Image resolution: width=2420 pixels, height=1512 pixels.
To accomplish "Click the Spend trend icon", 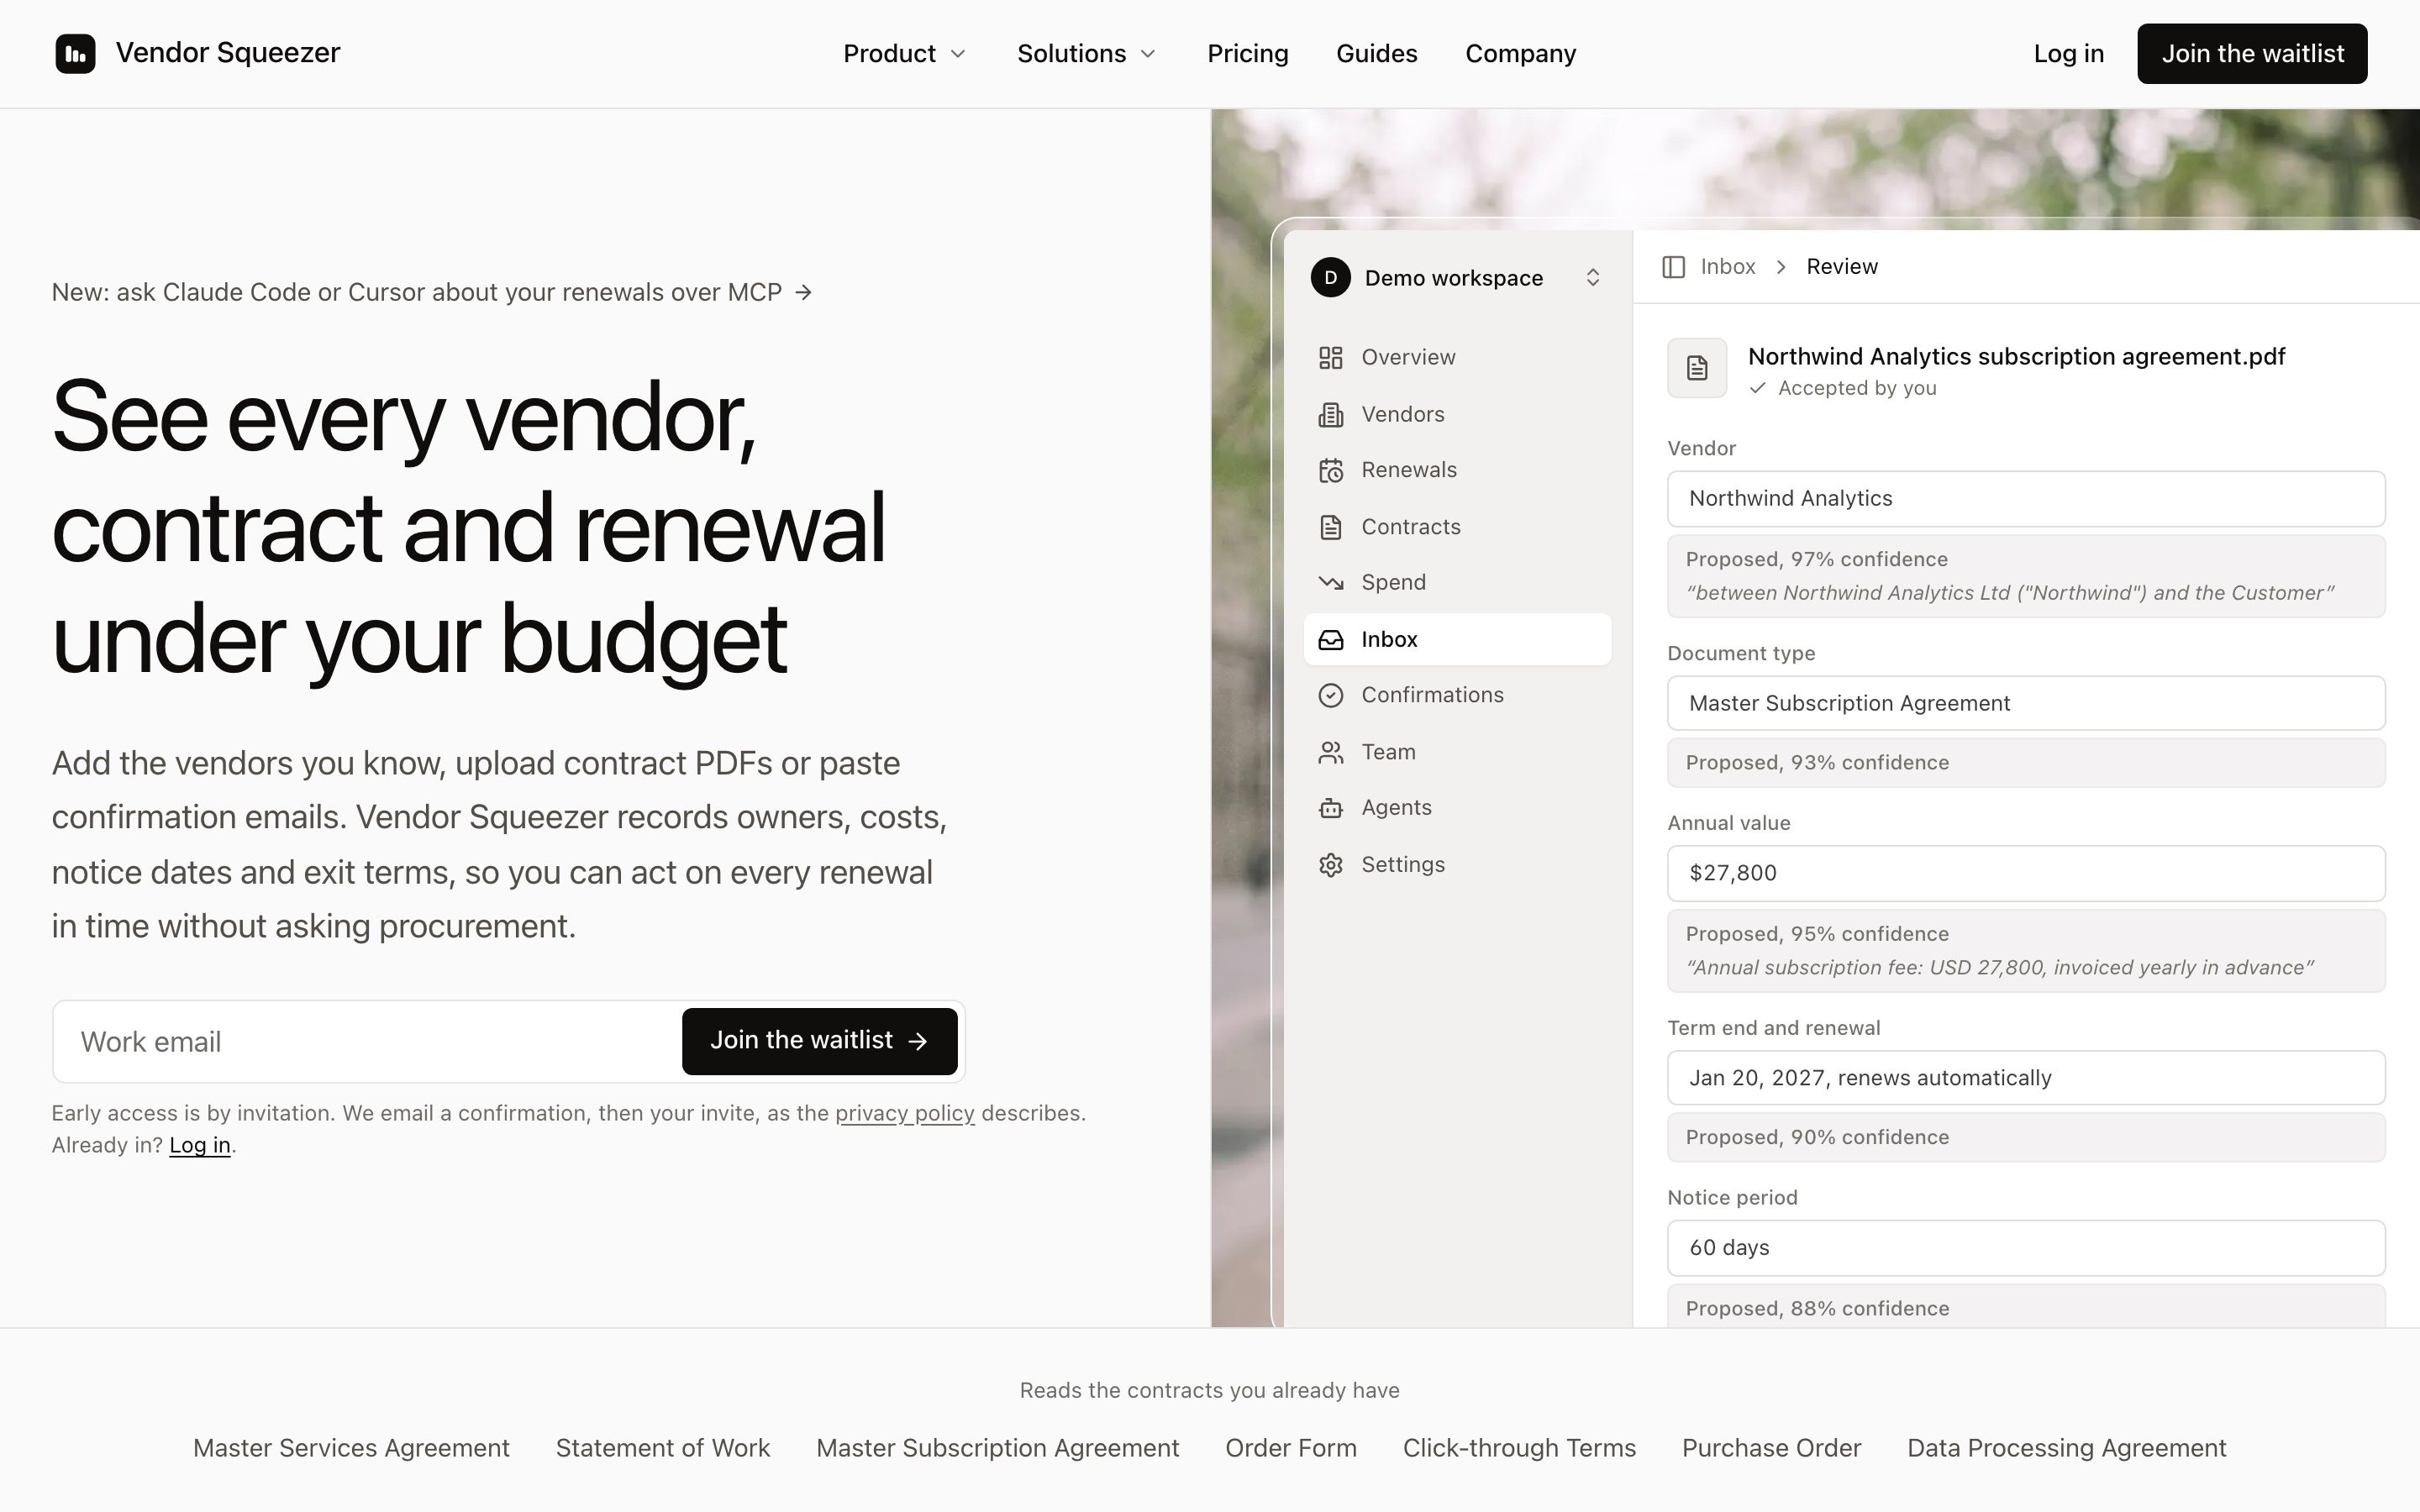I will (x=1330, y=582).
